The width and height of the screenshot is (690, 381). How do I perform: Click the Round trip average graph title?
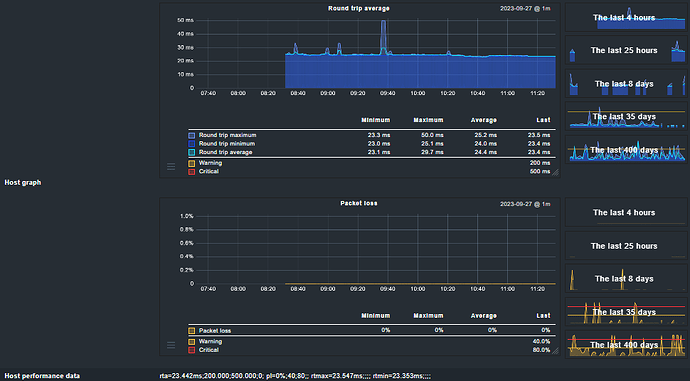pos(359,8)
